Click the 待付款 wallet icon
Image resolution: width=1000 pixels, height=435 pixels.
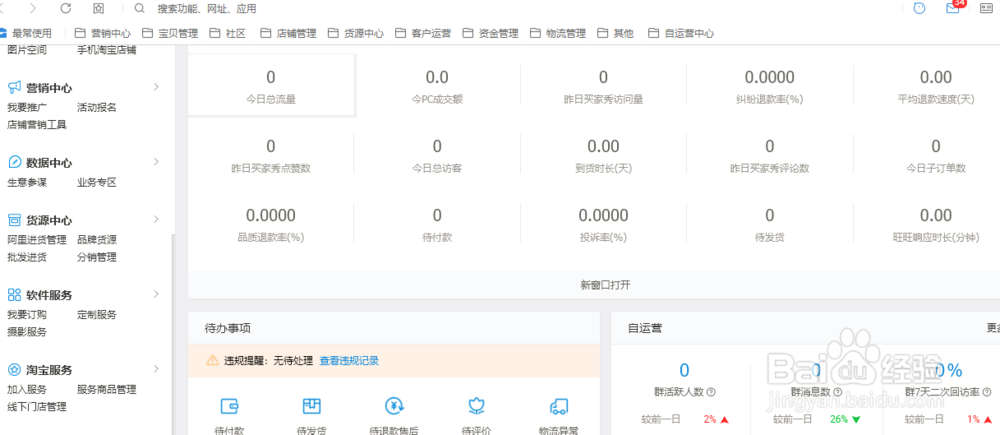point(229,406)
